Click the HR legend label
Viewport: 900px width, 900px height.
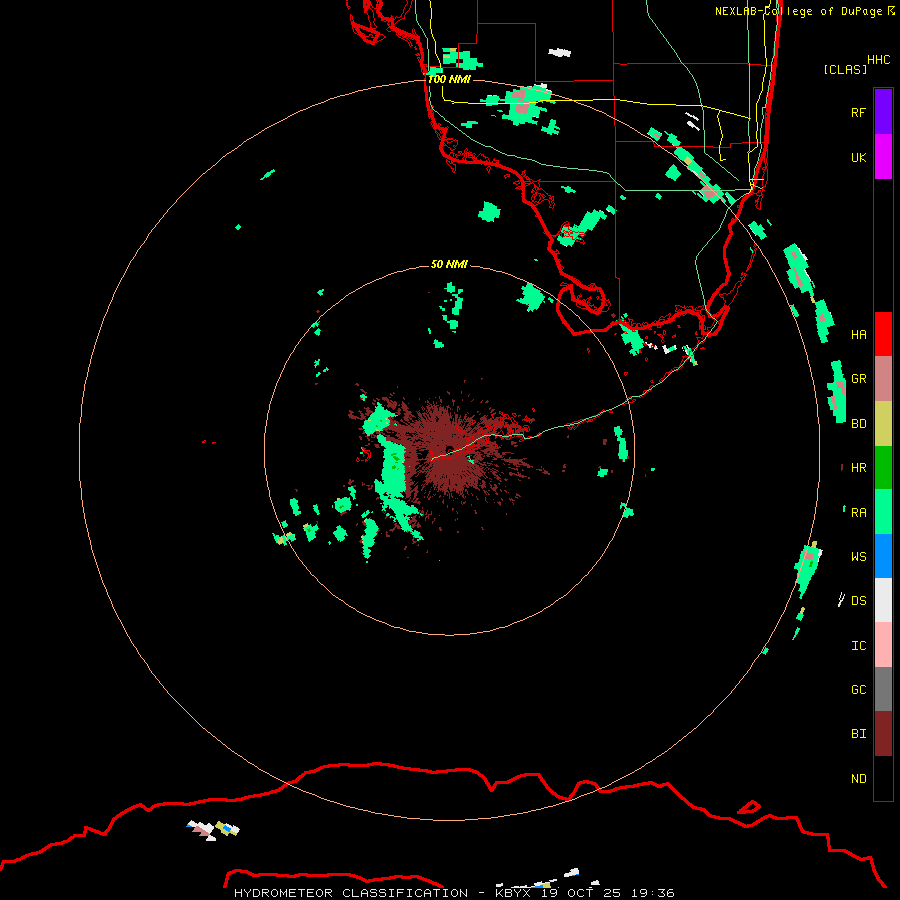click(858, 468)
